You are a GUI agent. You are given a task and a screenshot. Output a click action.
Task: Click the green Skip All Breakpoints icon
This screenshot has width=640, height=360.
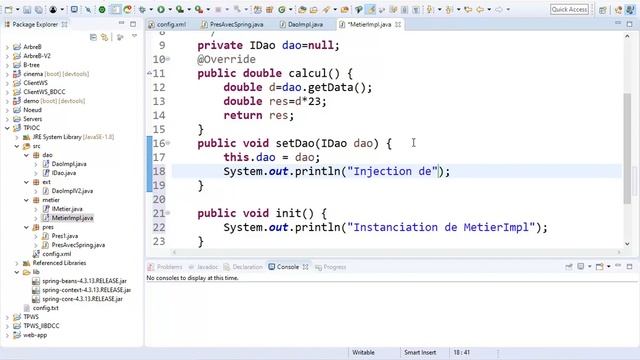pyautogui.click(x=102, y=9)
